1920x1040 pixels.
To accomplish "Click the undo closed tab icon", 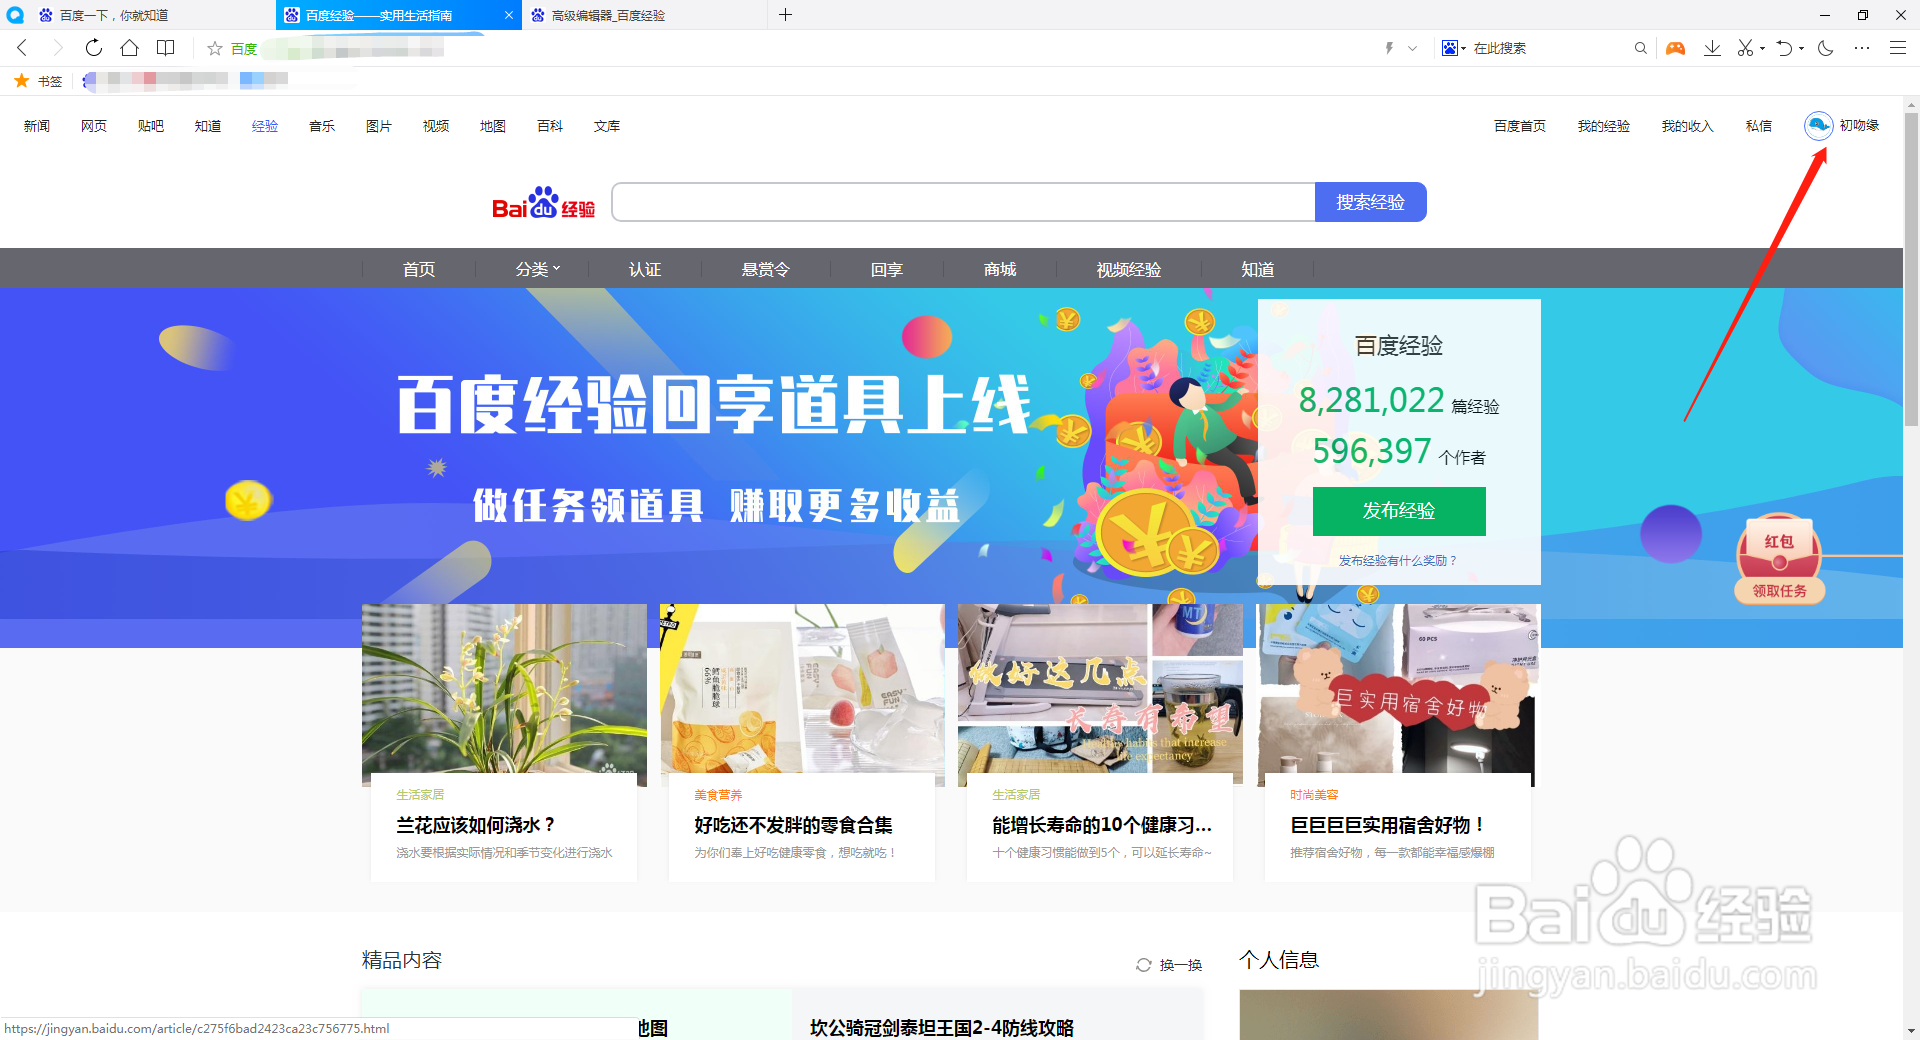I will pyautogui.click(x=1785, y=48).
